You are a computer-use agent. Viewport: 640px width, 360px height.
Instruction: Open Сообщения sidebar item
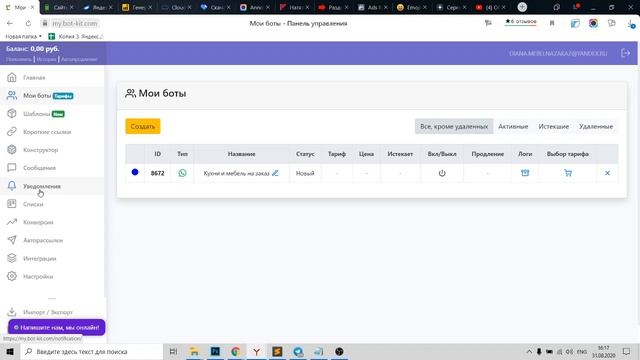pos(39,168)
